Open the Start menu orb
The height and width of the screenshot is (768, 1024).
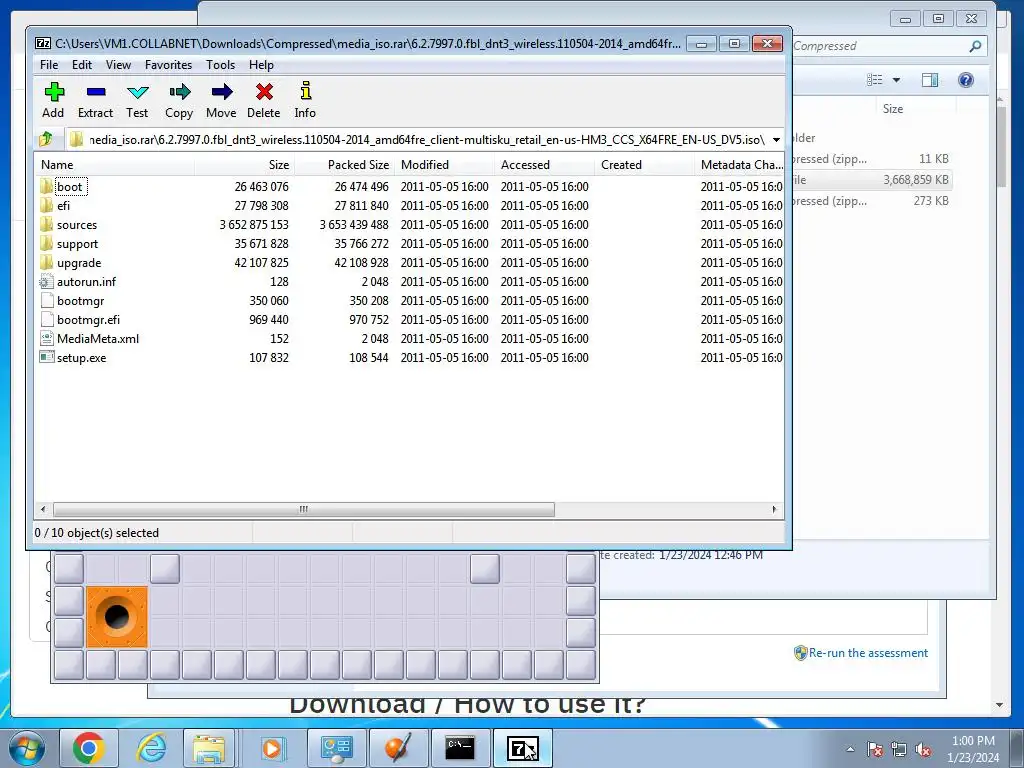pyautogui.click(x=27, y=748)
